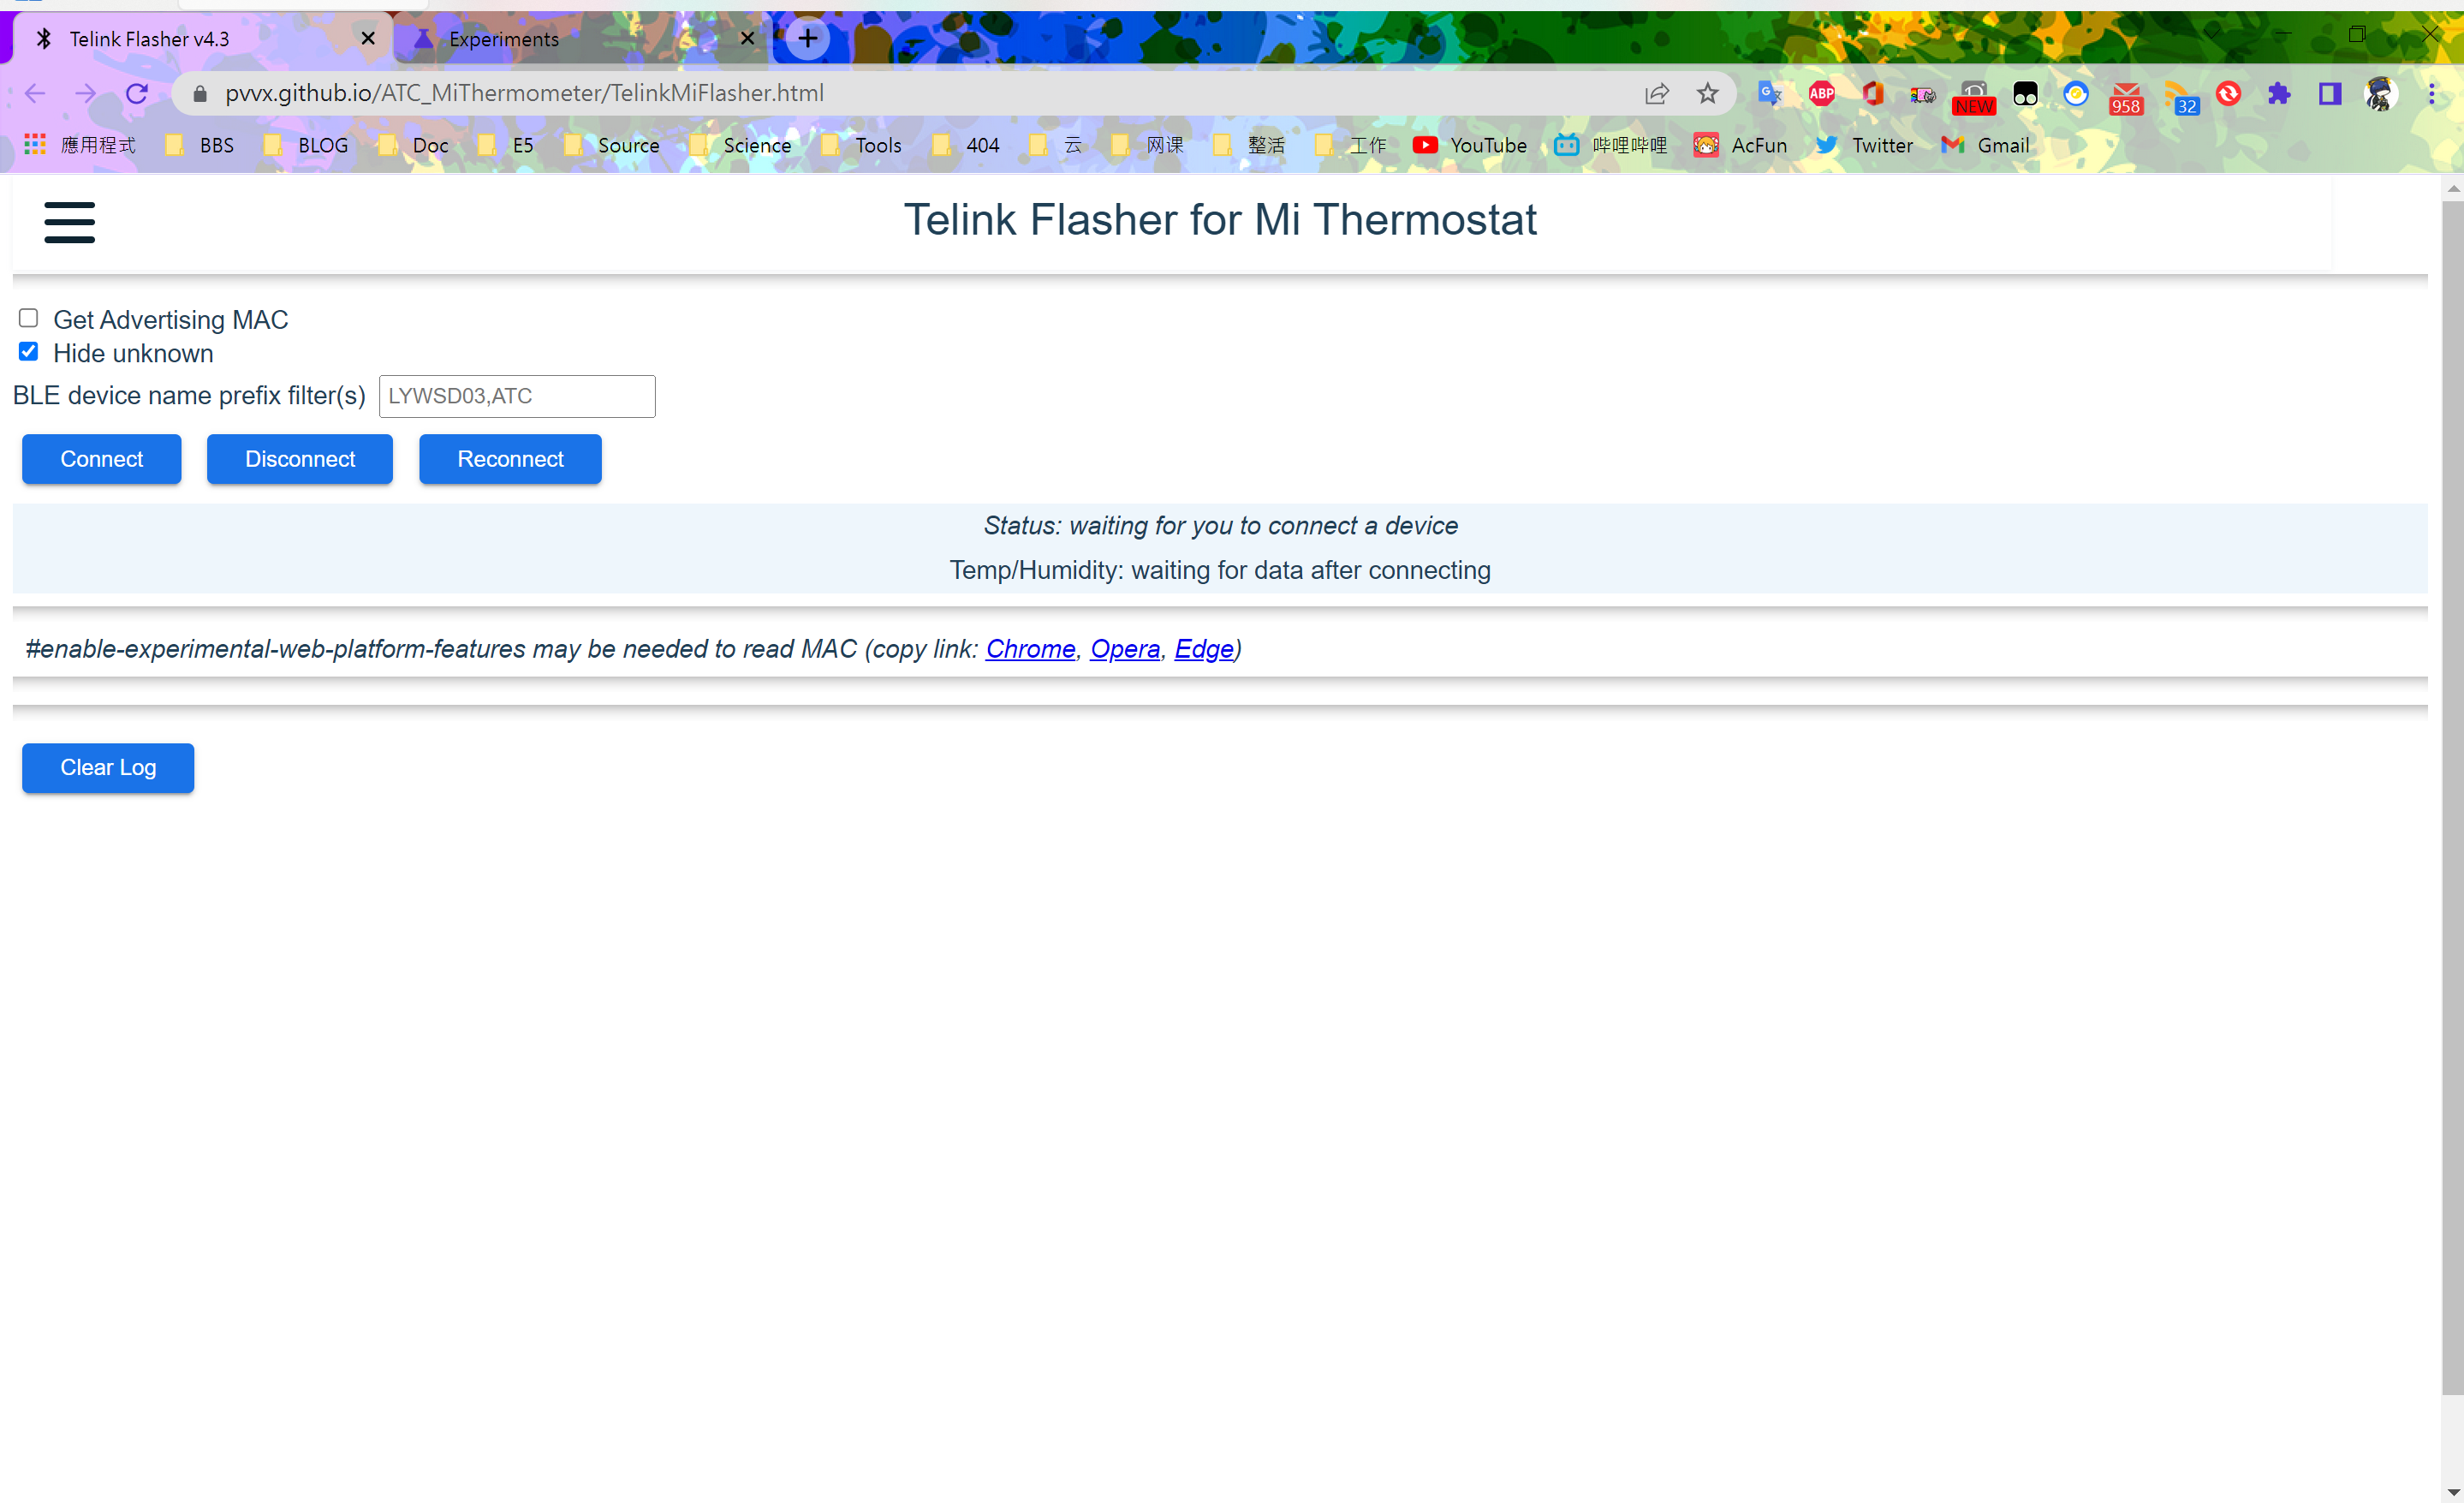Click the Clear Log button
Viewport: 2464px width, 1503px height.
[108, 768]
